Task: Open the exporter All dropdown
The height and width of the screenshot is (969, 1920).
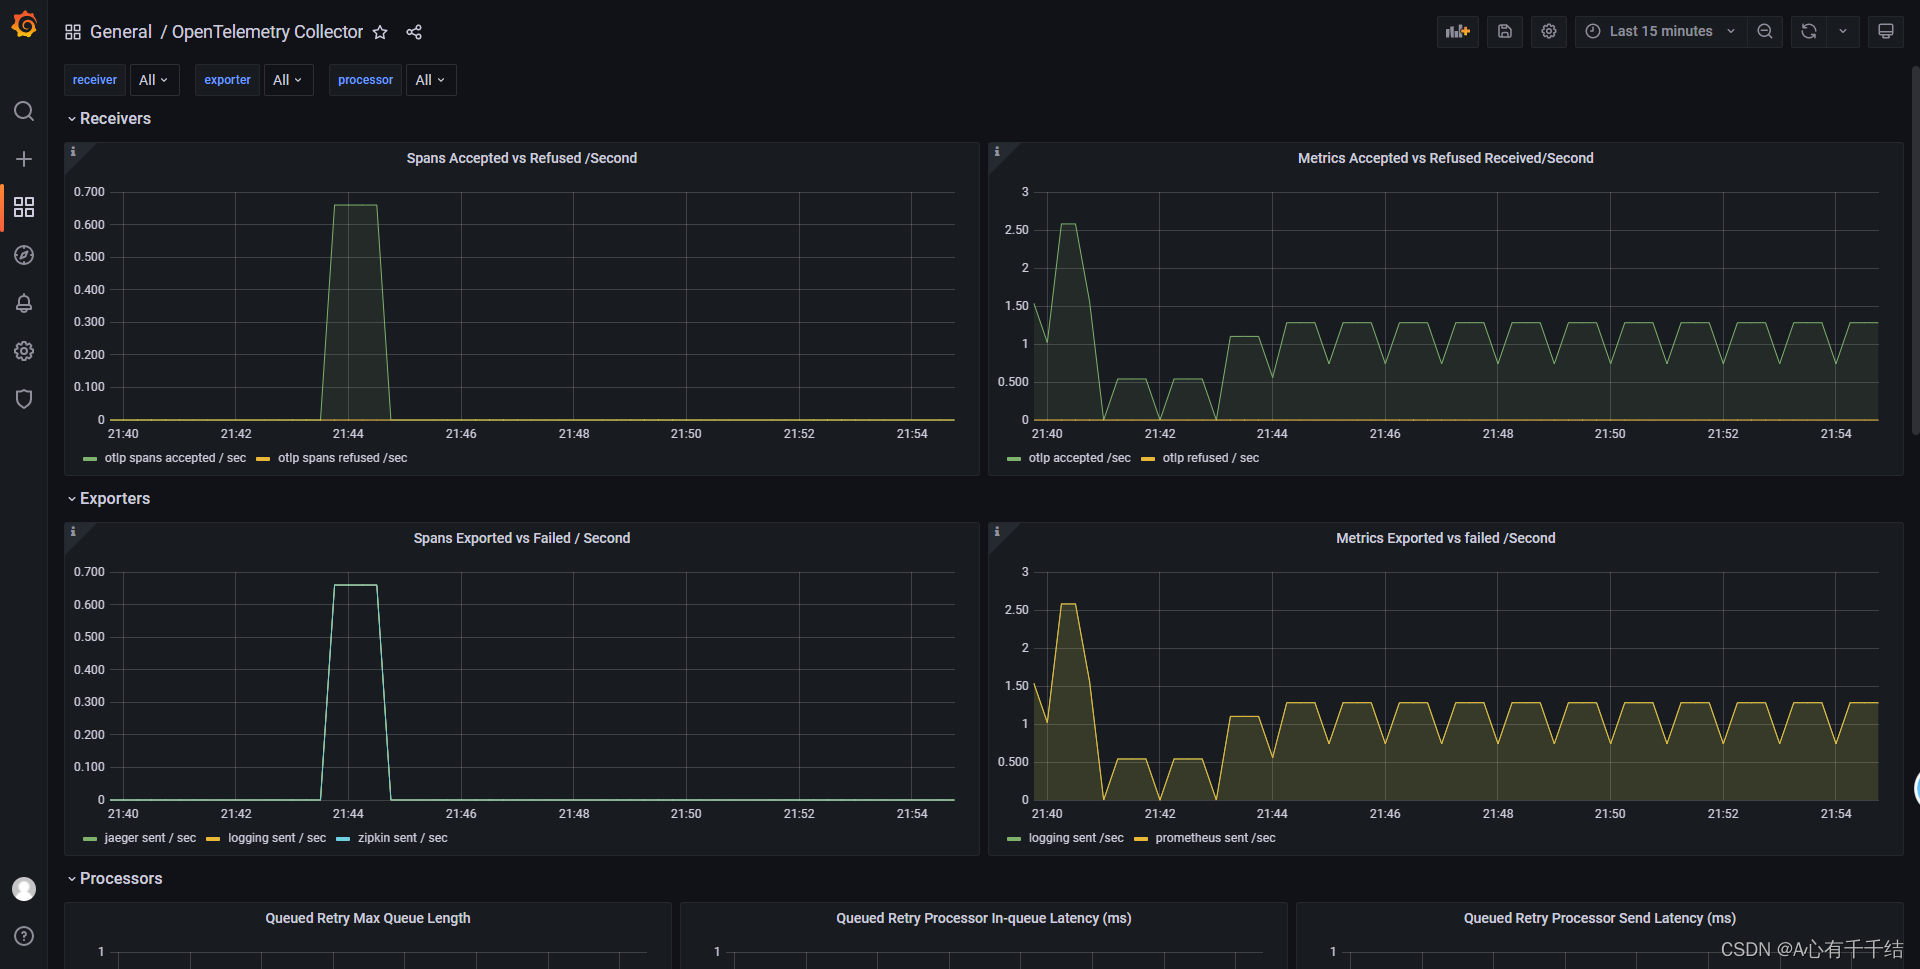Action: 289,80
